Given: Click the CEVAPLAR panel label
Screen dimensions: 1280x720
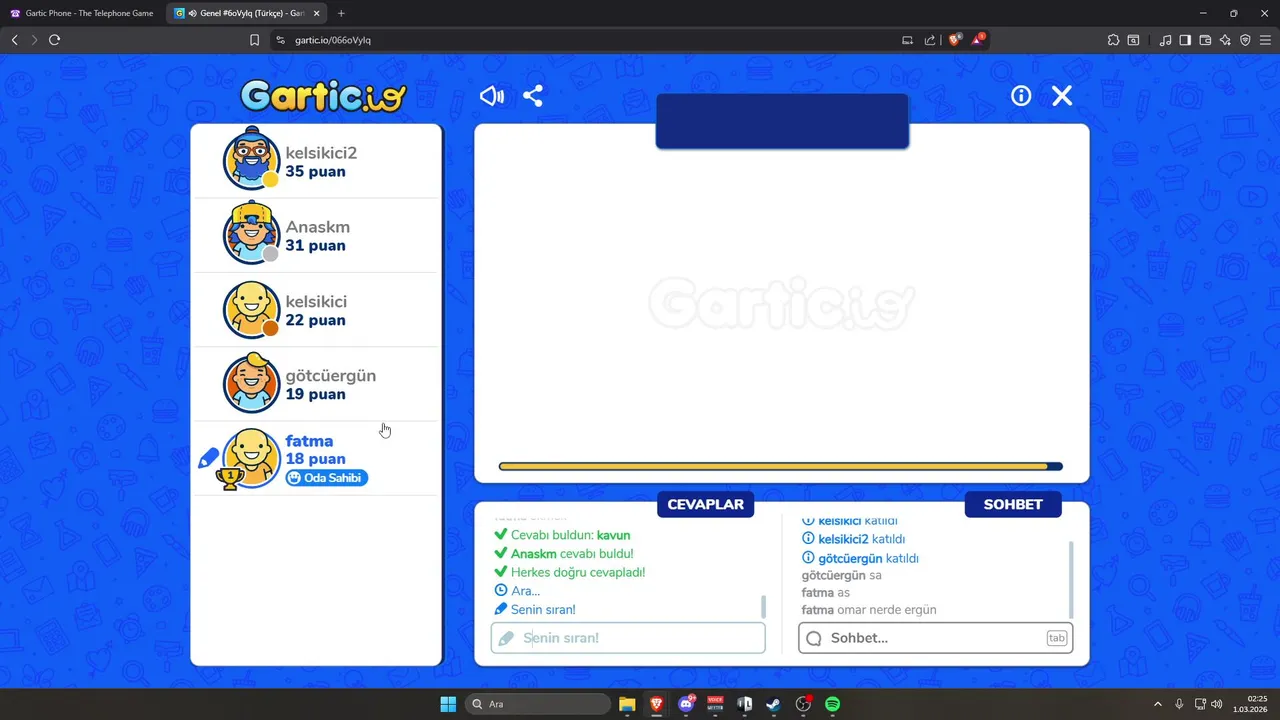Looking at the screenshot, I should tap(705, 504).
